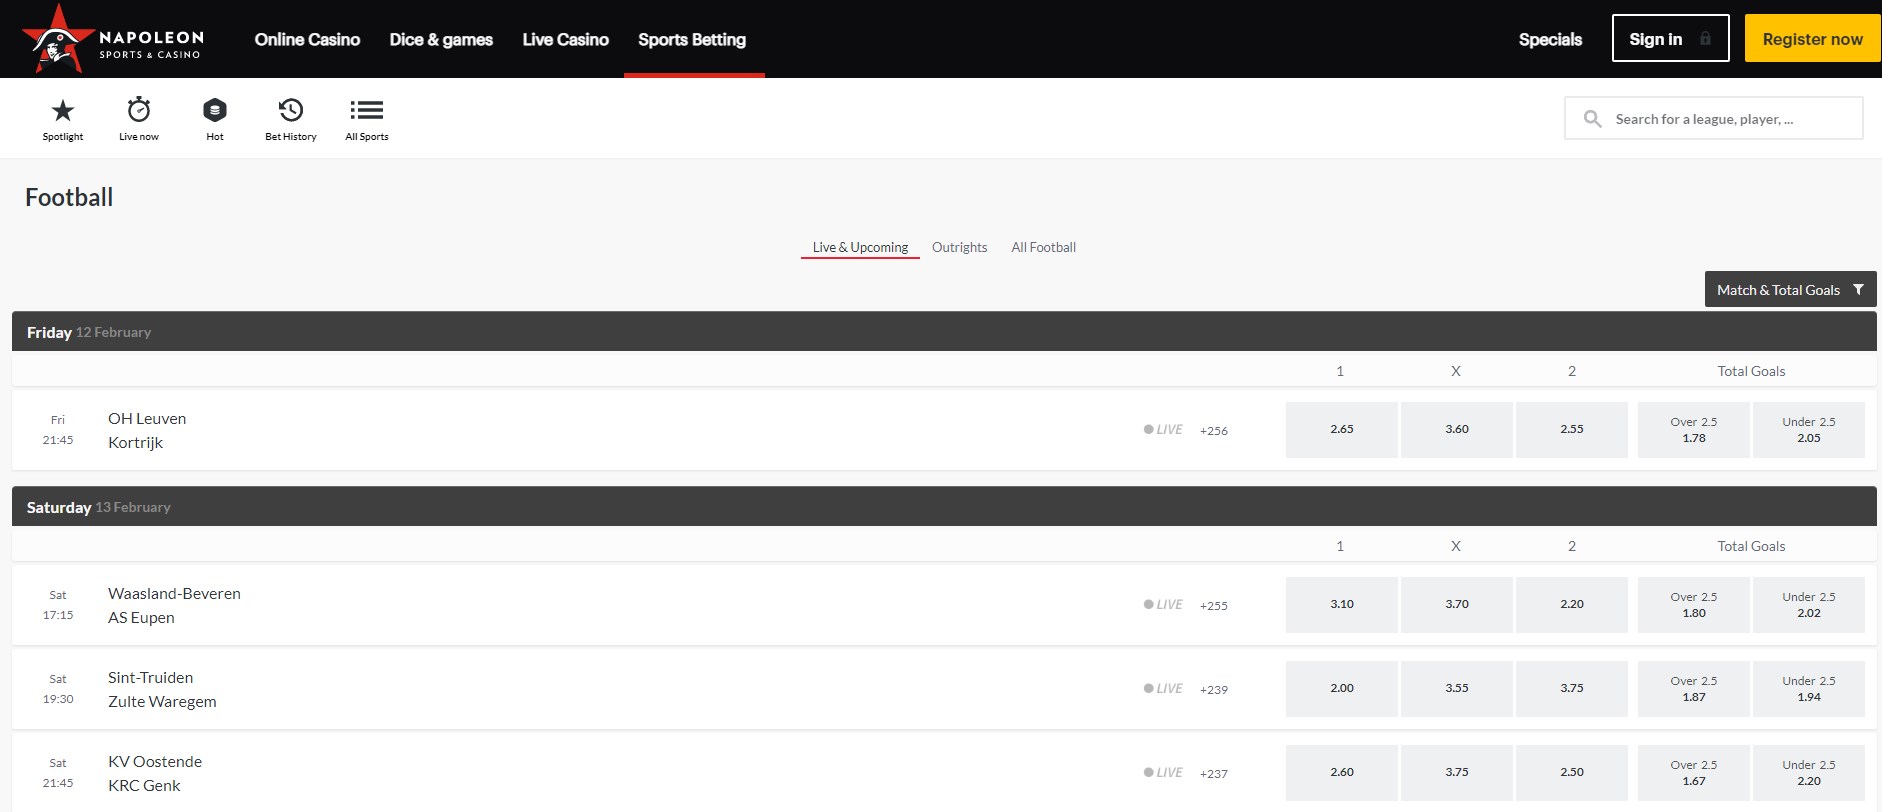Viewport: 1882px width, 812px height.
Task: Select Under 2.5 at 2.05
Action: coord(1808,429)
